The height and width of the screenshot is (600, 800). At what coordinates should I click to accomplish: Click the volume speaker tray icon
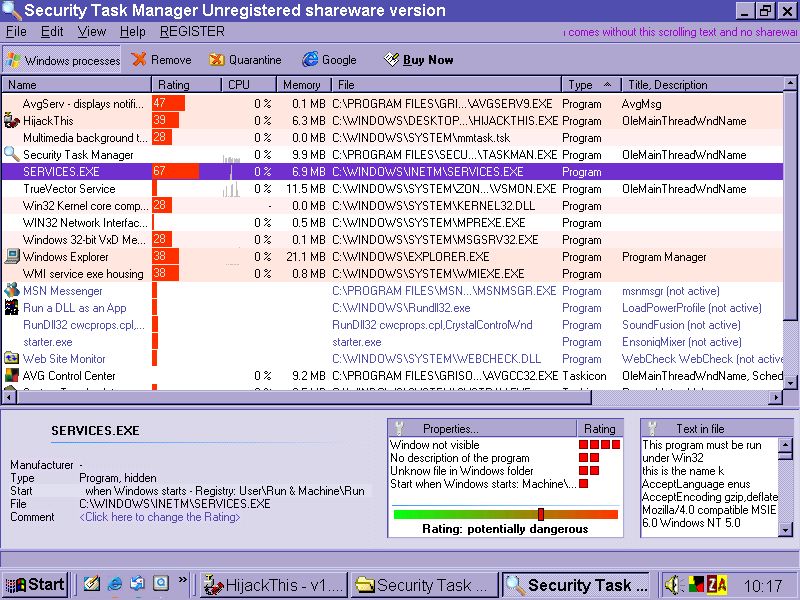672,585
